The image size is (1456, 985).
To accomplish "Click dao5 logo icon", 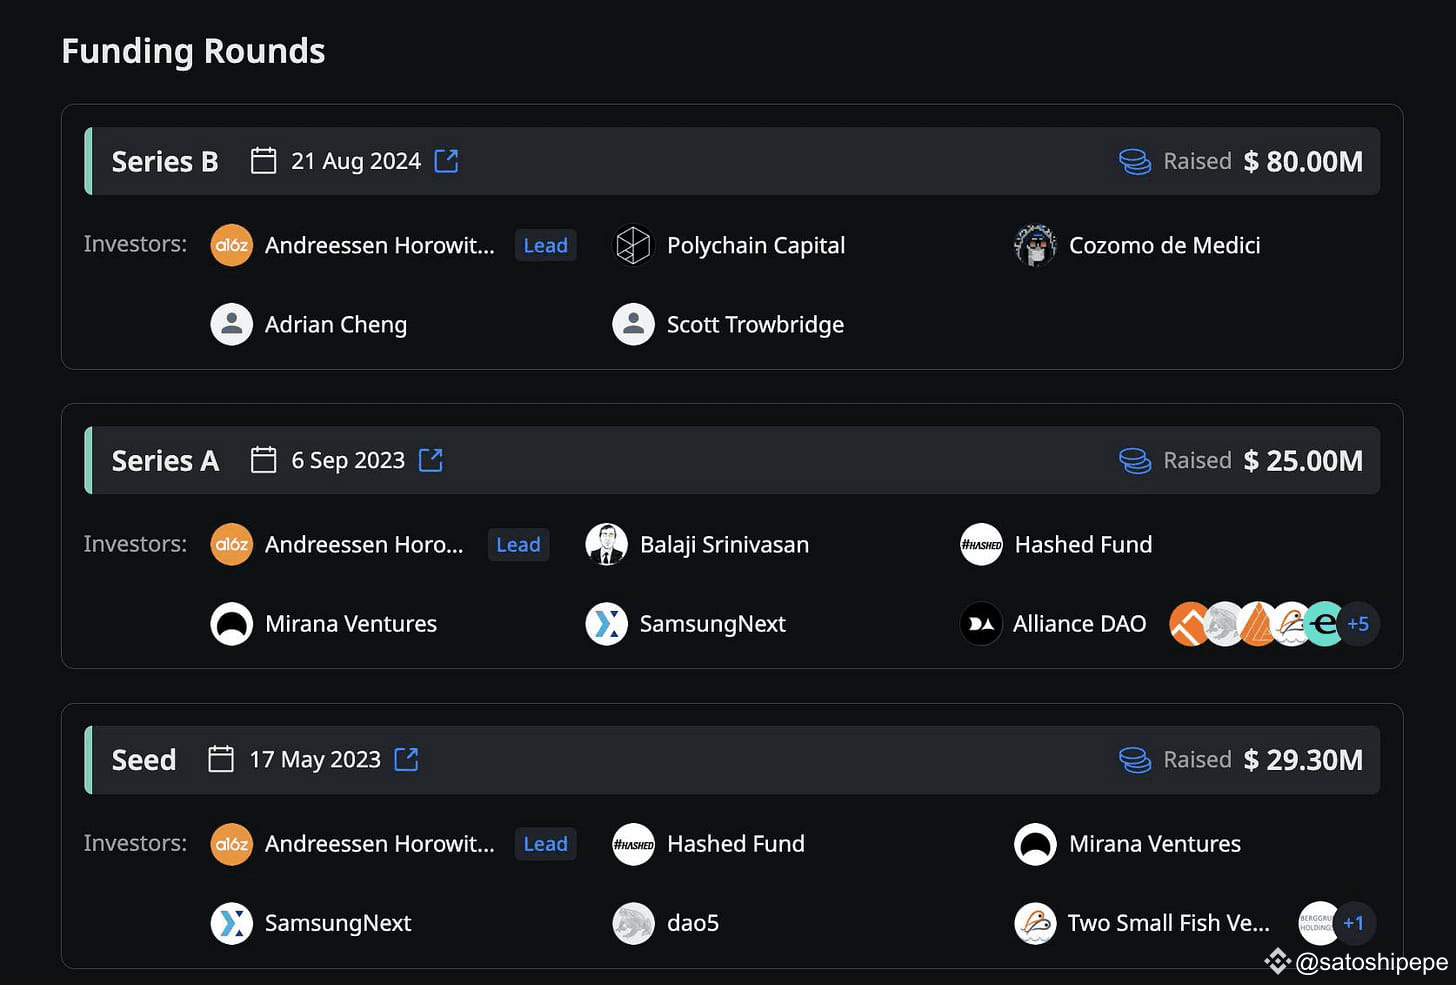I will coord(633,923).
